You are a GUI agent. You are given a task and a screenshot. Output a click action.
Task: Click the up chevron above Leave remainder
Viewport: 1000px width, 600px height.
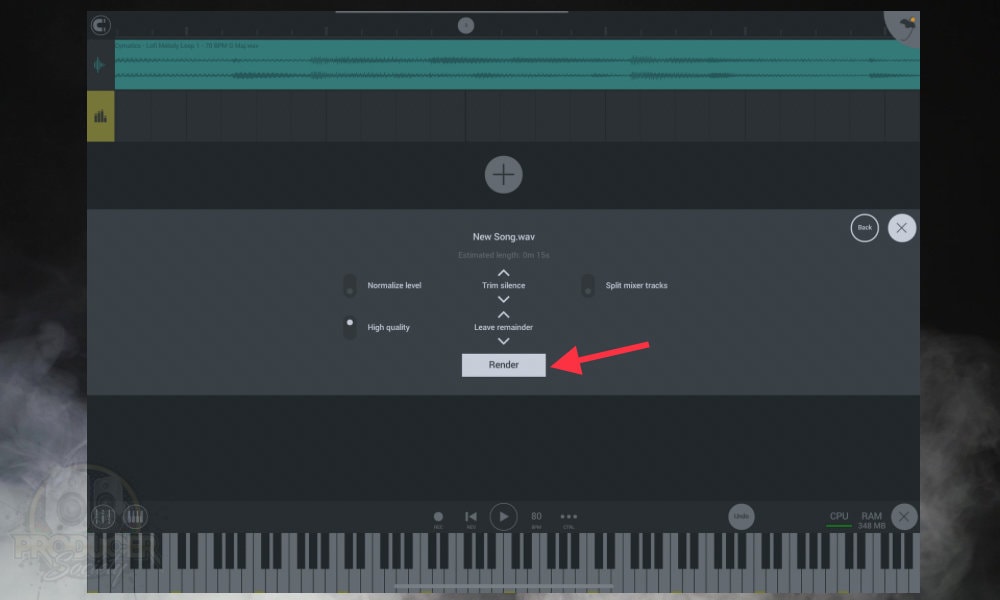pos(503,315)
